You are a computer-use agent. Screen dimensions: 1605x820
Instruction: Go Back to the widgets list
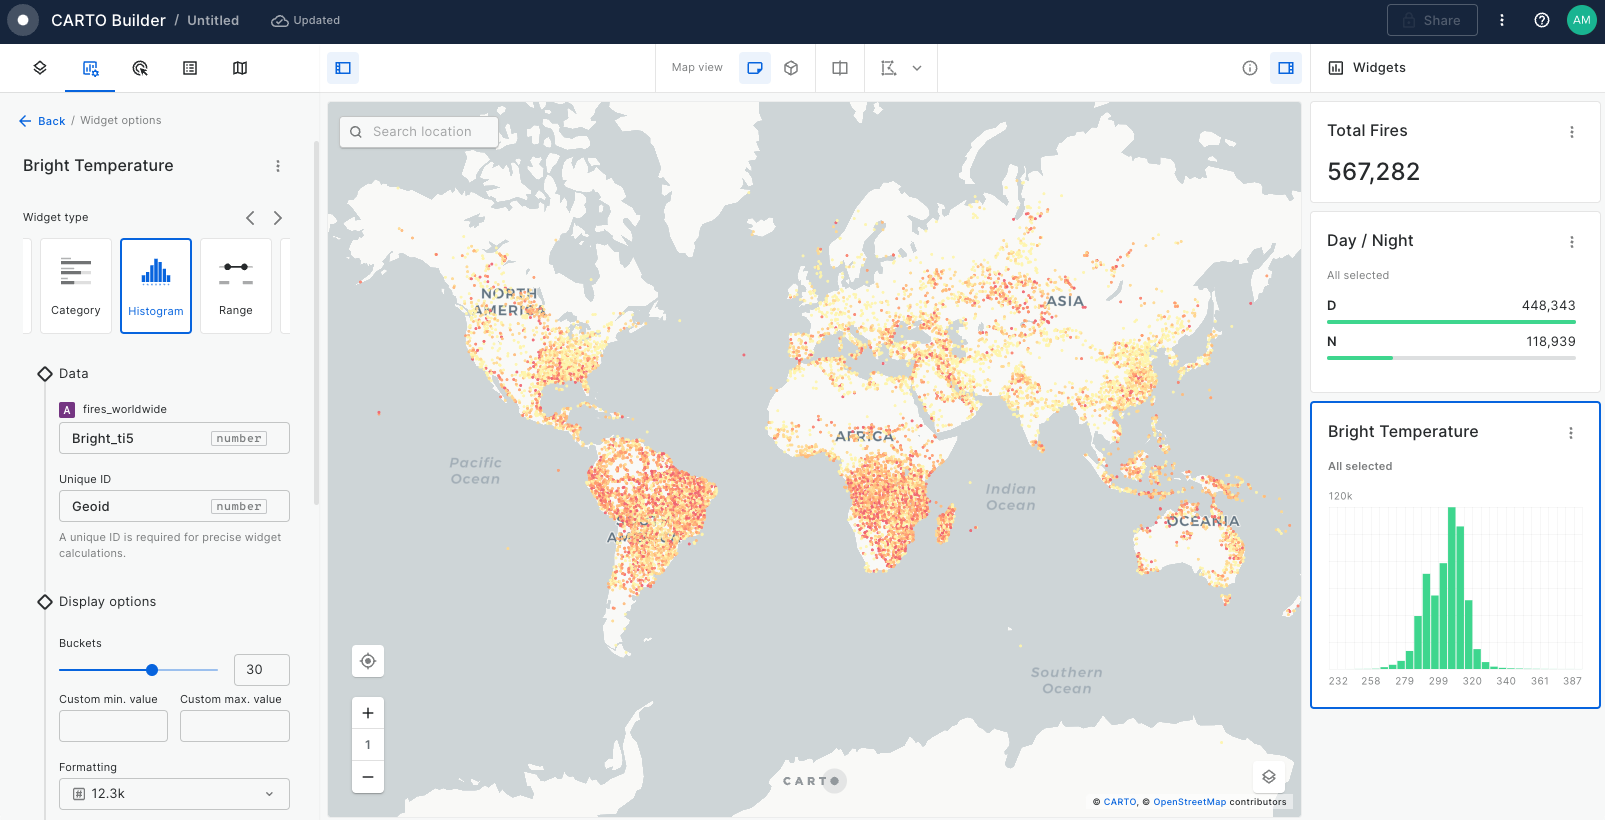pos(42,121)
